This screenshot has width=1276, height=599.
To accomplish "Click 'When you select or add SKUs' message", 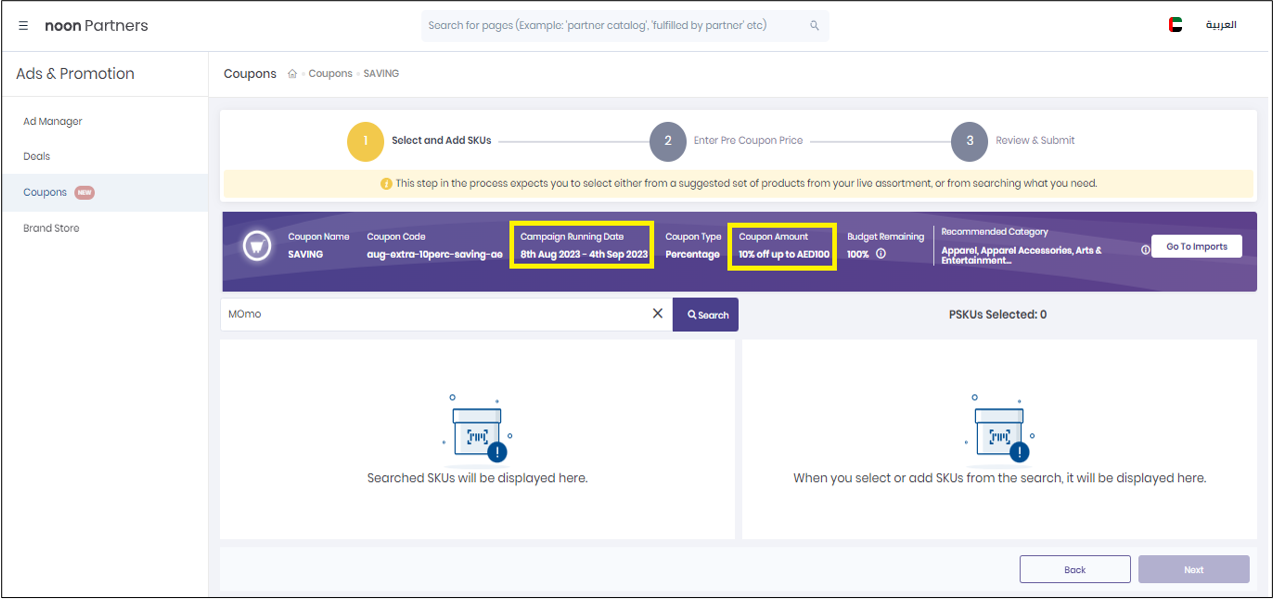I will click(x=999, y=478).
